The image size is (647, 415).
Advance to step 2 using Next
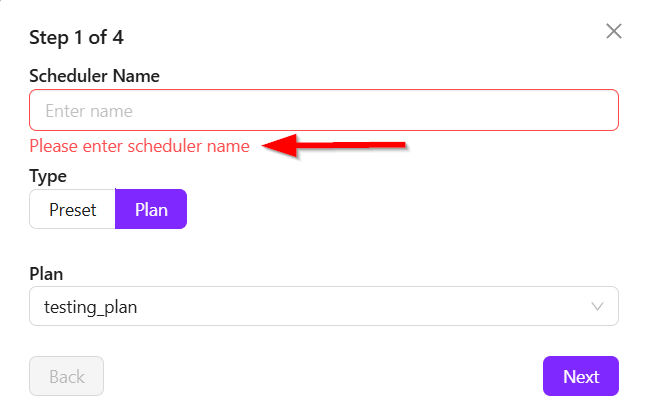coord(580,376)
